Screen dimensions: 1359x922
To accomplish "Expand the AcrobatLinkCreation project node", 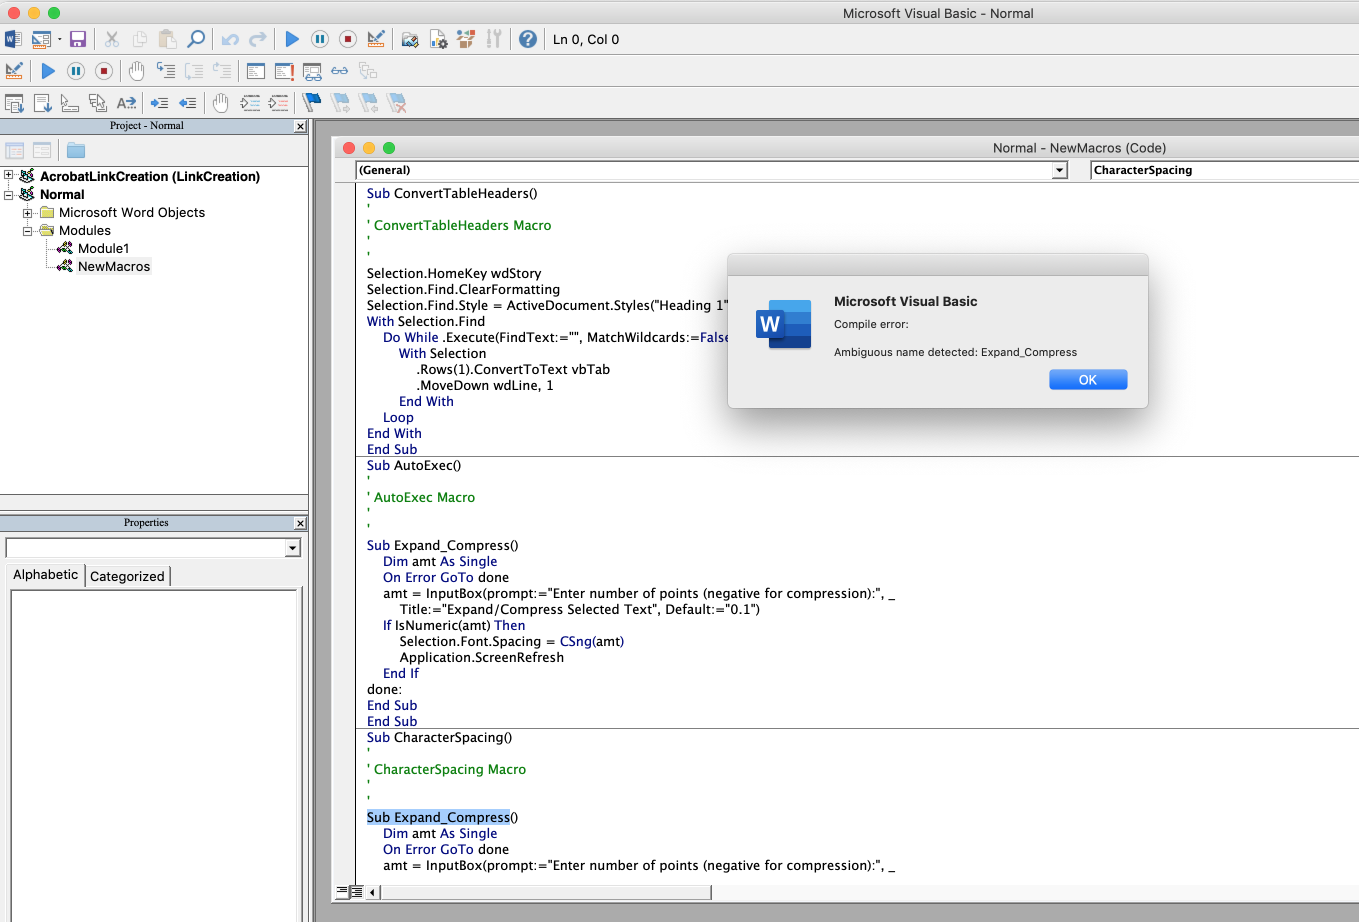I will [9, 176].
